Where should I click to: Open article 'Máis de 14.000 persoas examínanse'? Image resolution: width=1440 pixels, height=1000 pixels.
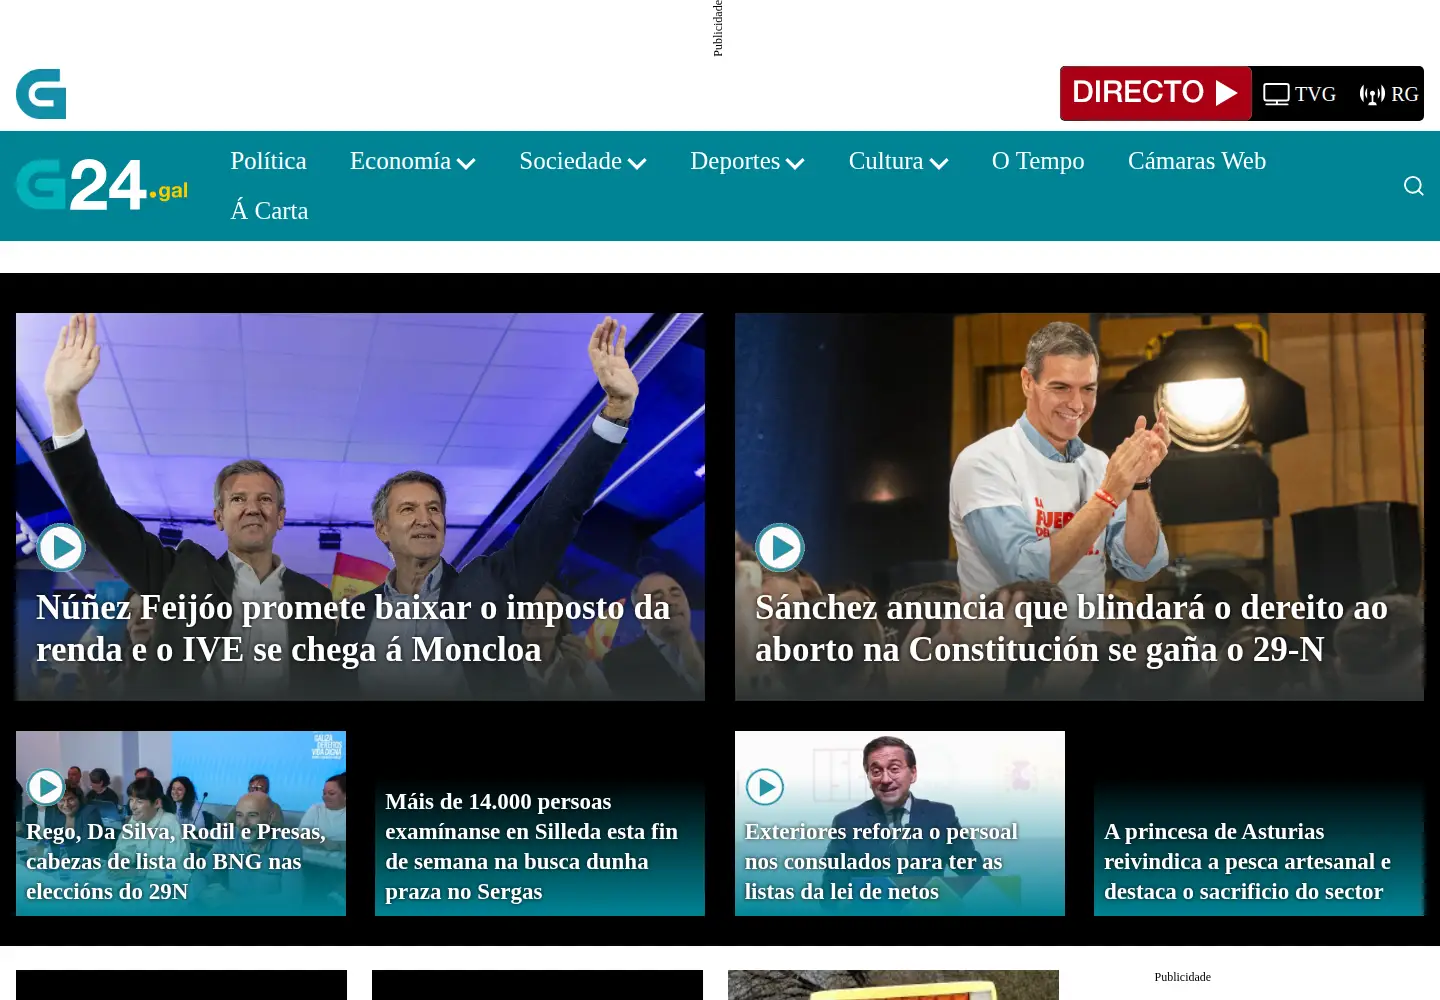(532, 846)
